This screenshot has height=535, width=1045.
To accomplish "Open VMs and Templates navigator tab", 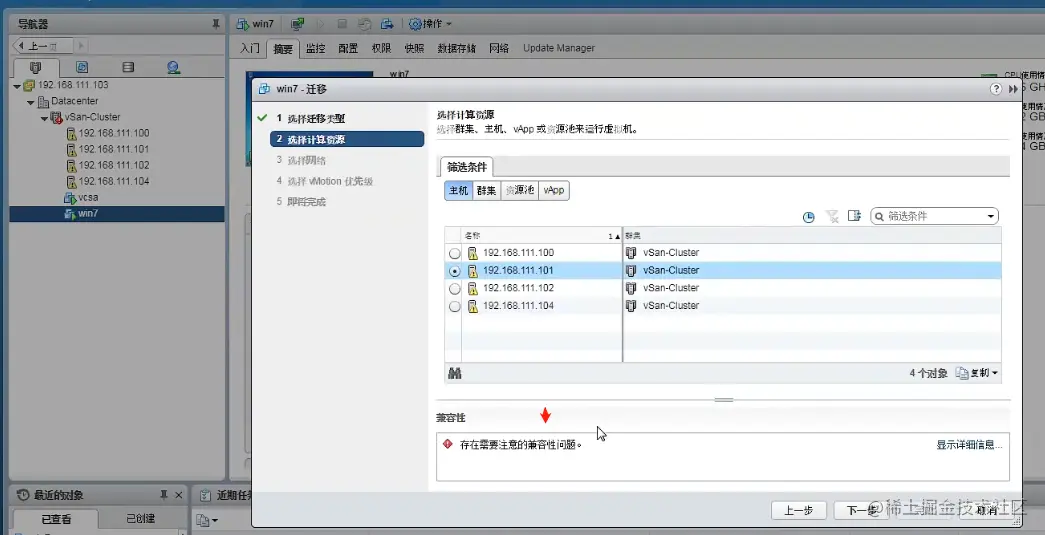I will 82,67.
